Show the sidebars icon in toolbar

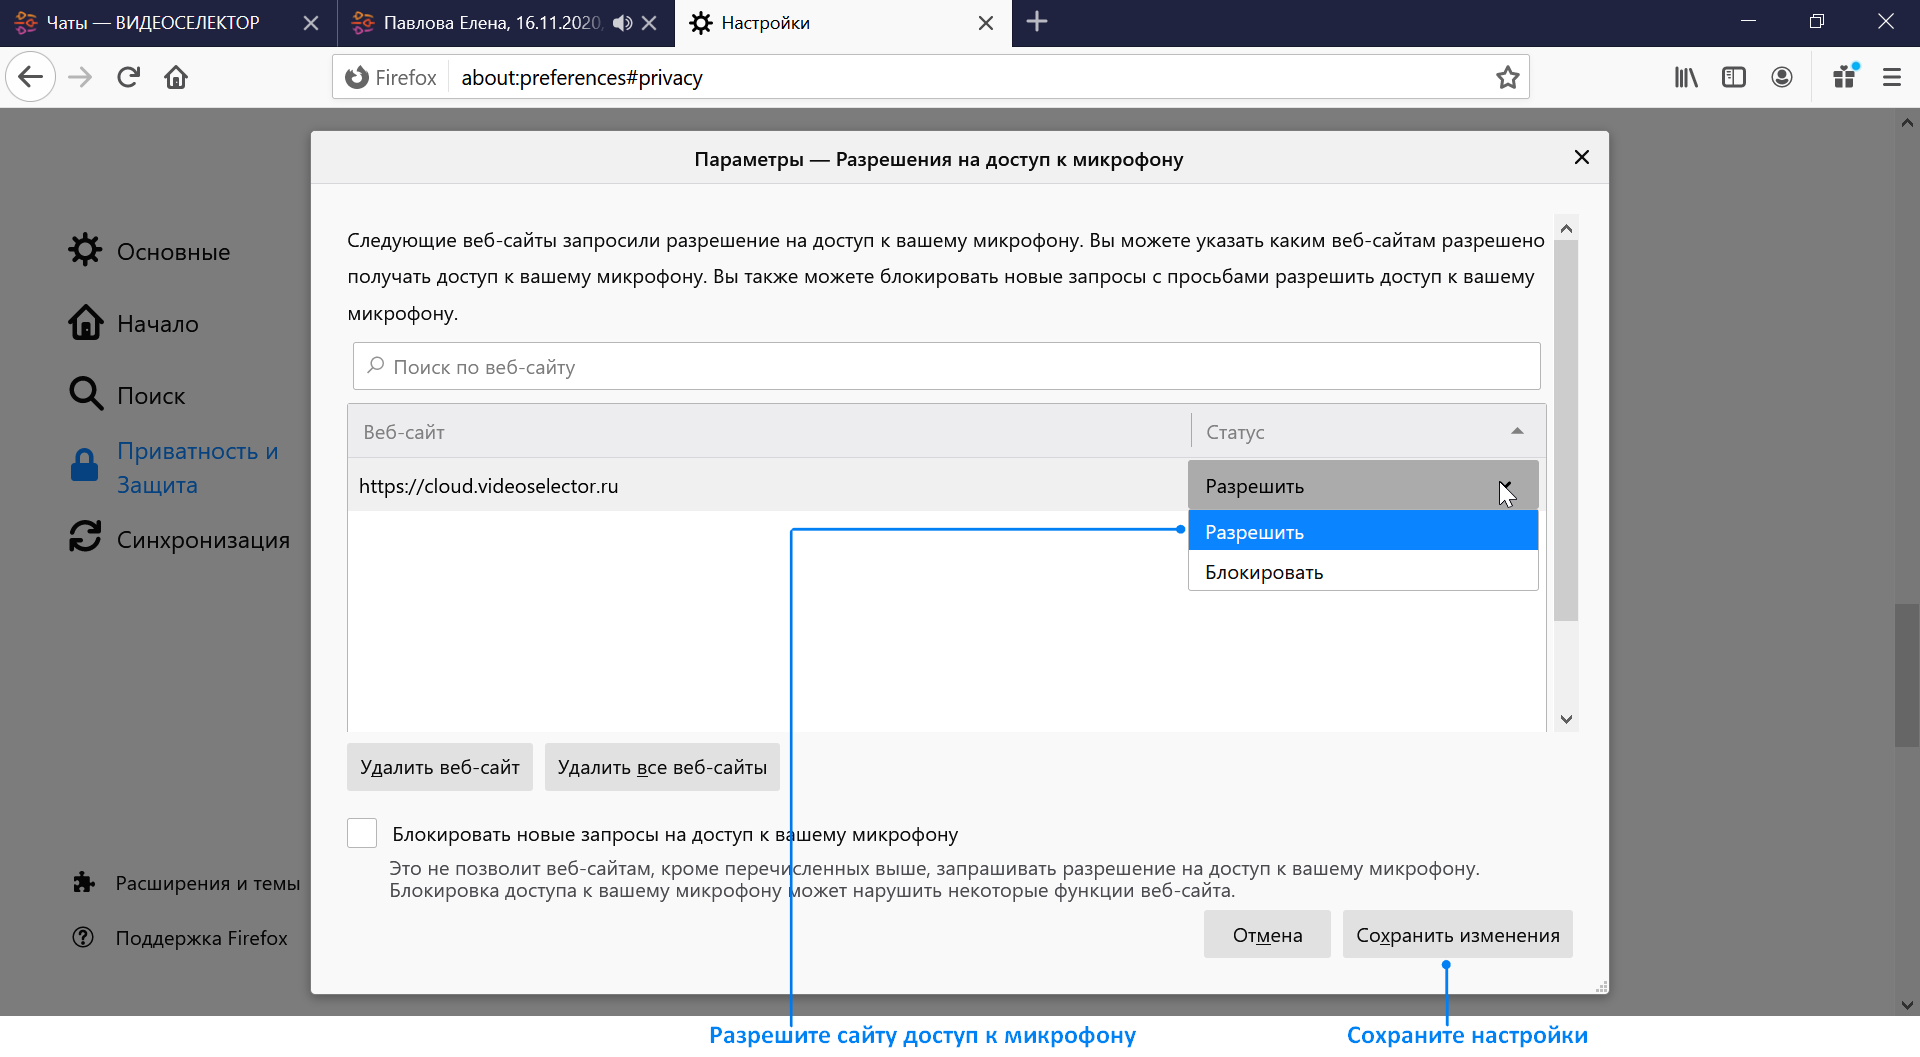click(x=1734, y=77)
